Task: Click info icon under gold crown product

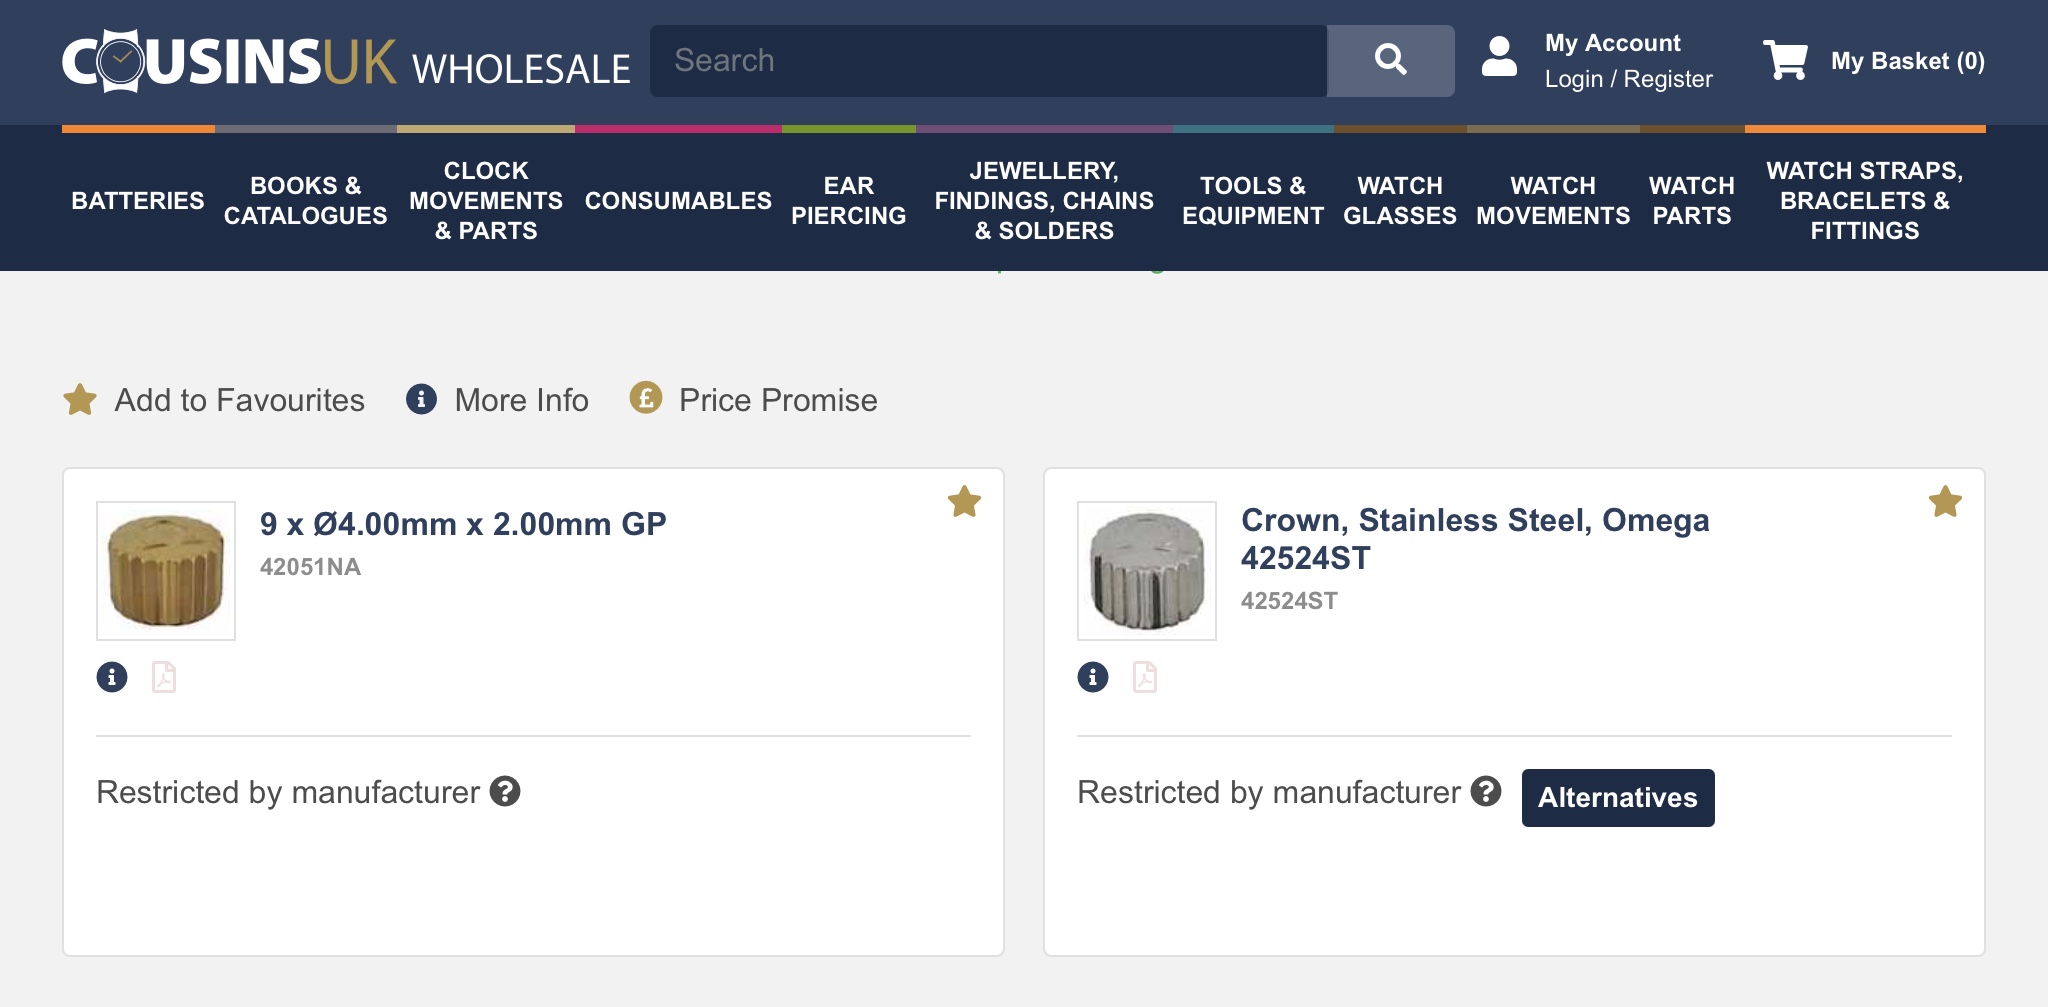Action: pos(112,677)
